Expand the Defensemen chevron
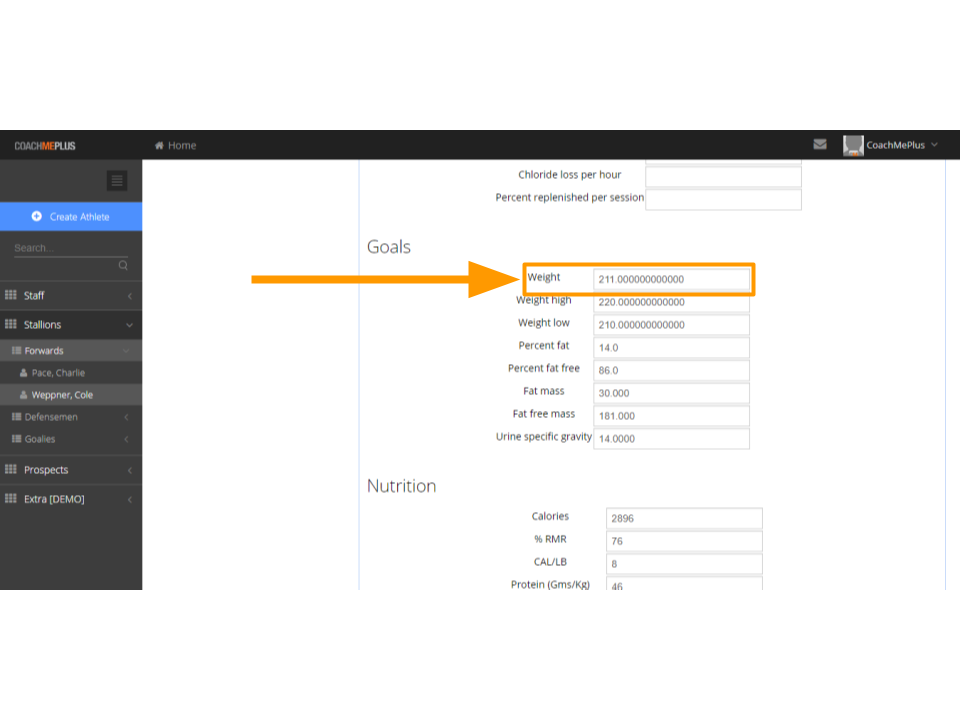This screenshot has width=960, height=720. [127, 418]
